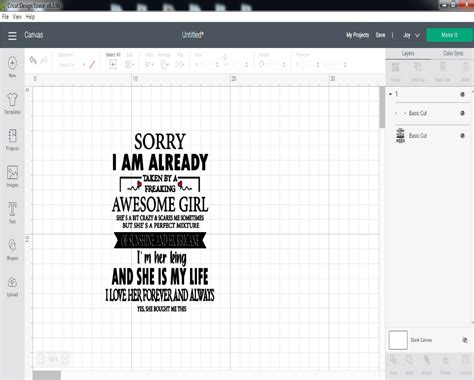The height and width of the screenshot is (380, 474).
Task: Click the Select All toolbar icon
Action: point(113,64)
